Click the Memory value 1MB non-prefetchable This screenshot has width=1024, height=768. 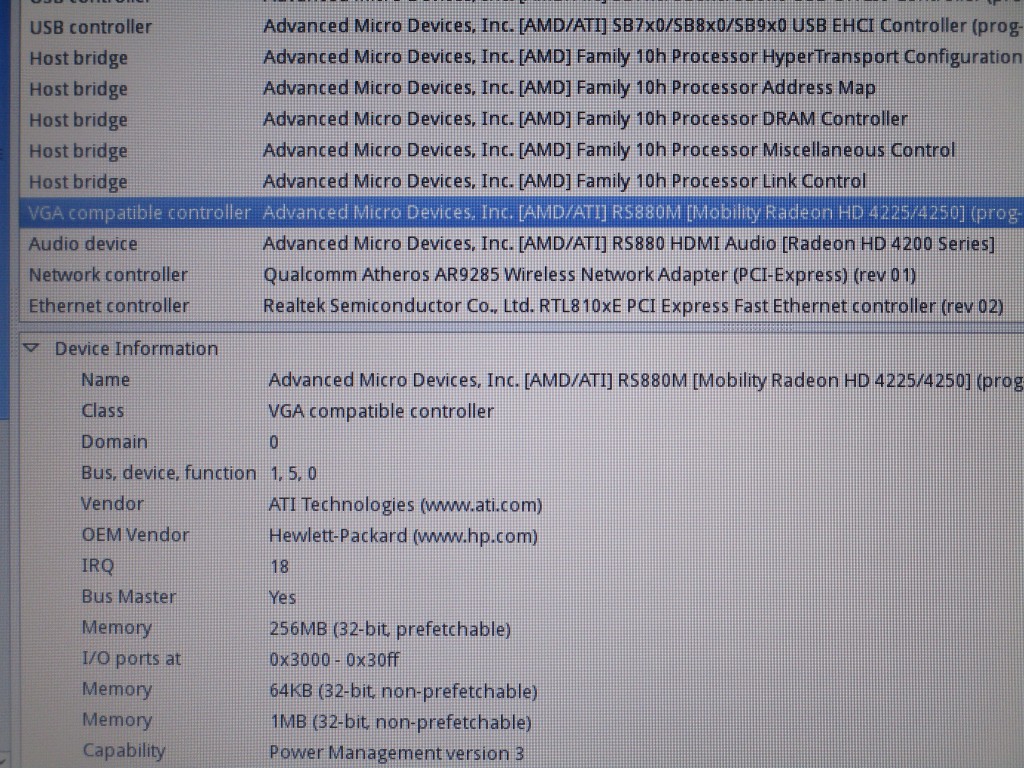[x=400, y=722]
